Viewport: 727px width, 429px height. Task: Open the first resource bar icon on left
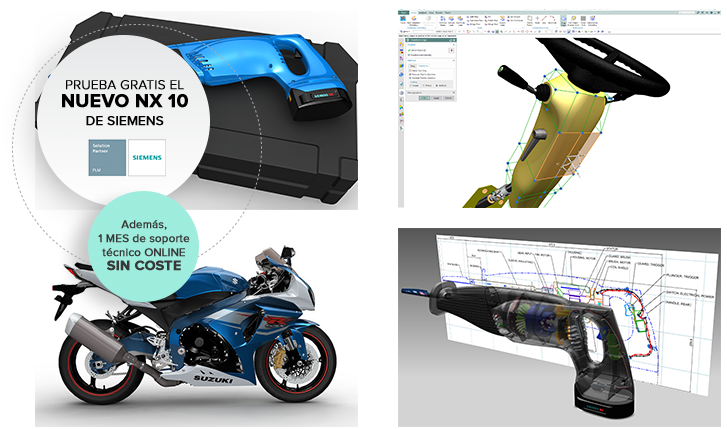(402, 44)
